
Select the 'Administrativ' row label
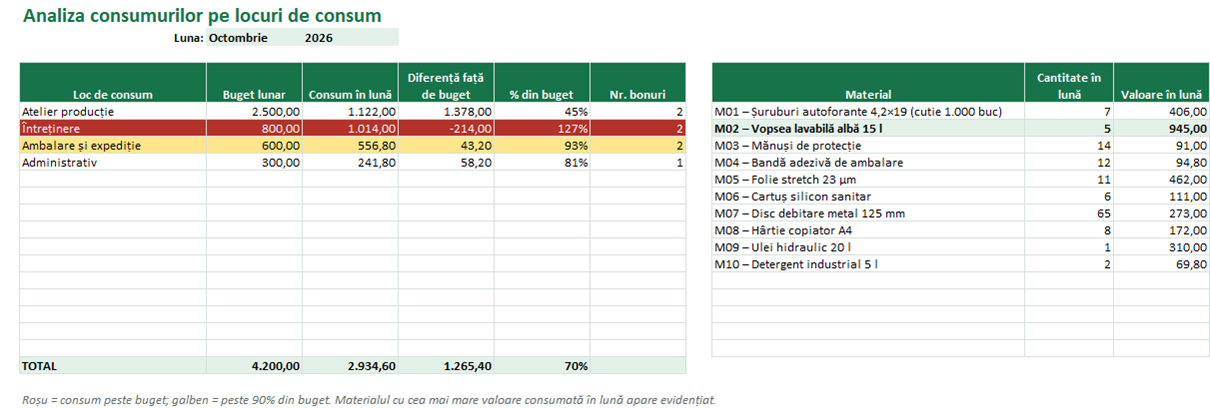pos(113,163)
